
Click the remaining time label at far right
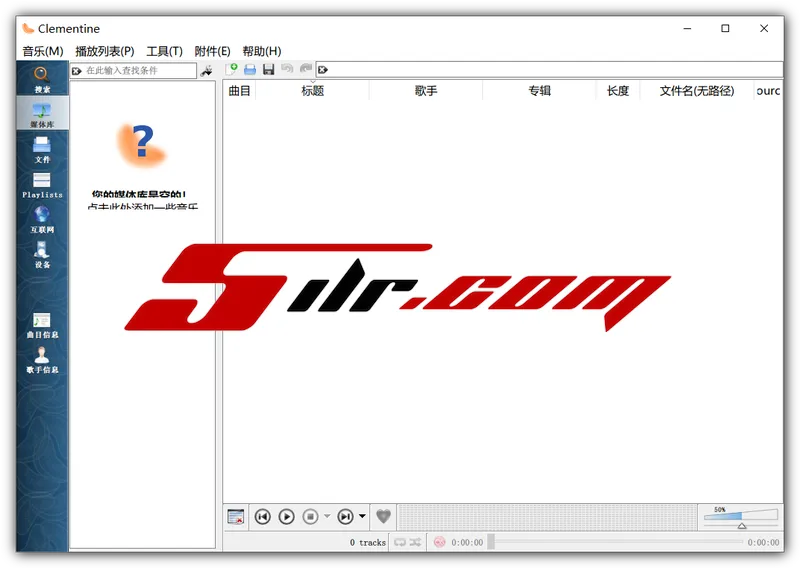pos(763,542)
